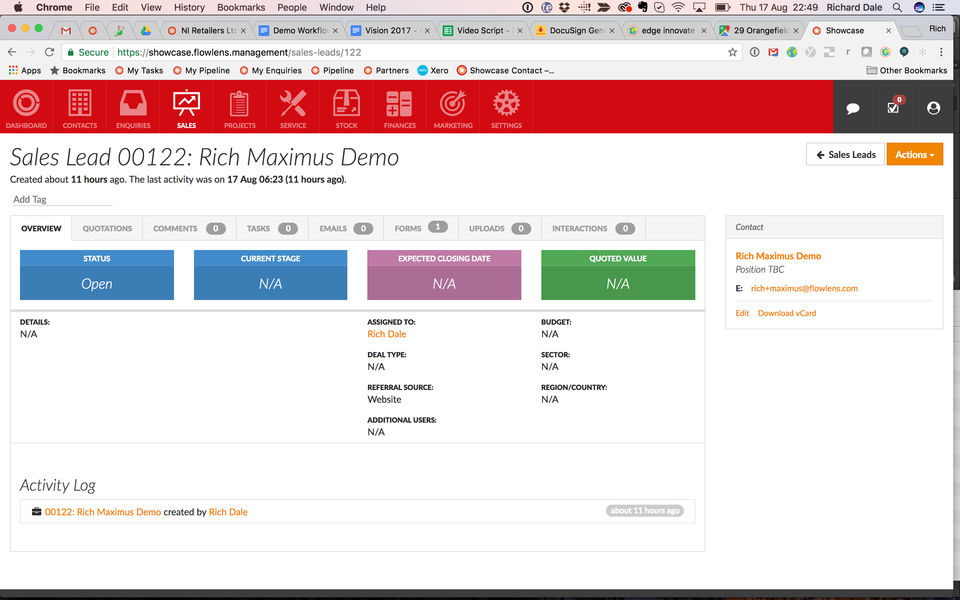
Task: Switch to the DocuSign browser tab
Action: click(576, 30)
